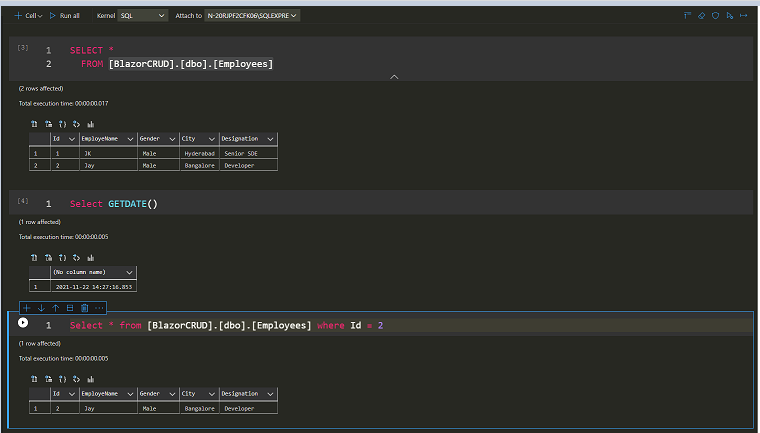Toggle the notebook Trusted shield icon

click(x=715, y=16)
